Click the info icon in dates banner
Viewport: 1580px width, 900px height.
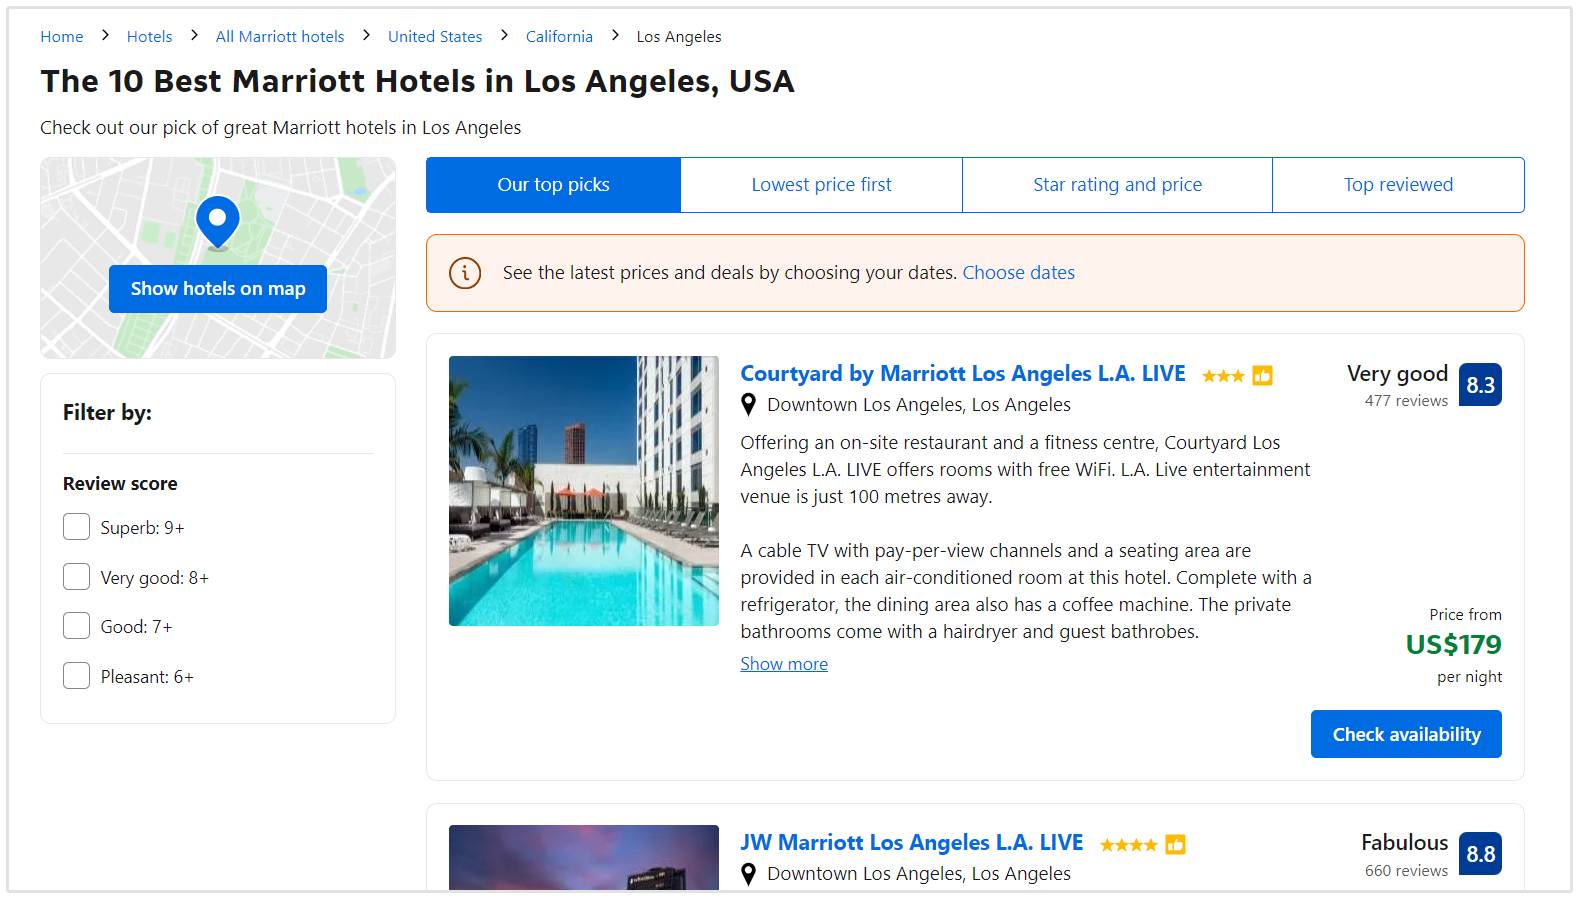pyautogui.click(x=465, y=273)
